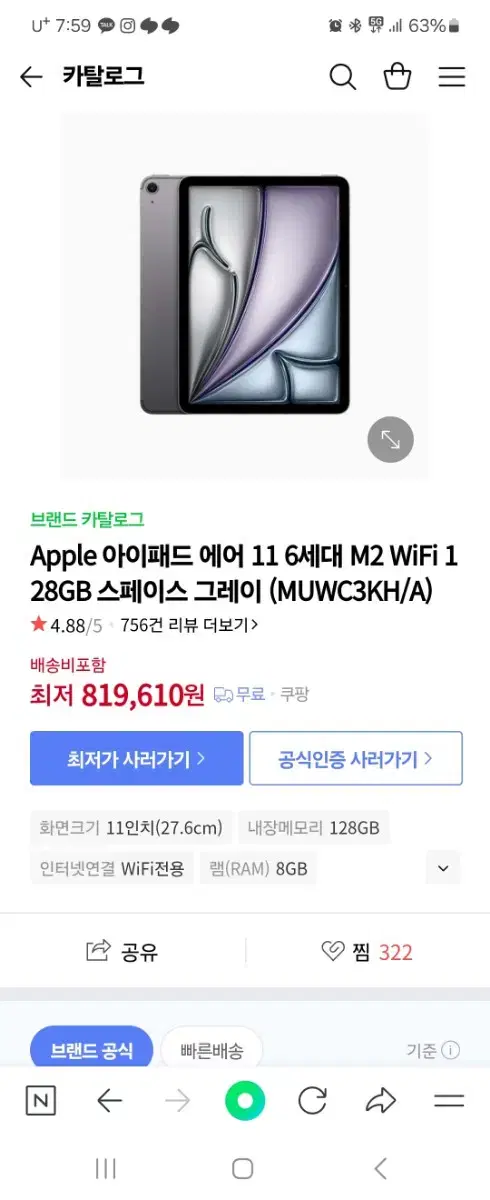Open the browser bottom menu lines icon
Image resolution: width=490 pixels, height=1200 pixels.
click(449, 1101)
